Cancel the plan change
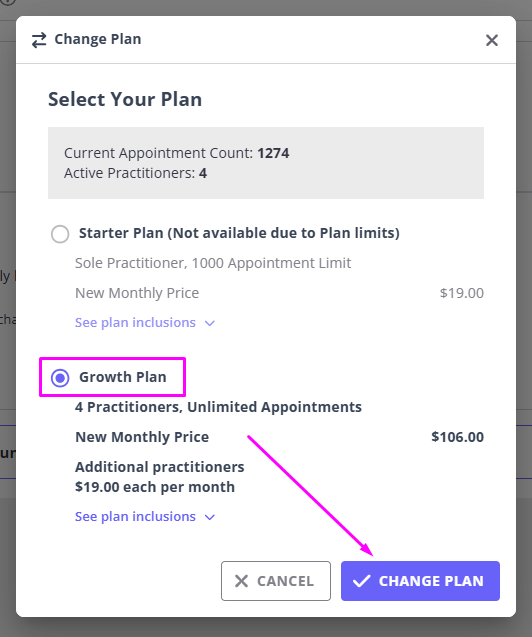532x637 pixels. click(276, 581)
